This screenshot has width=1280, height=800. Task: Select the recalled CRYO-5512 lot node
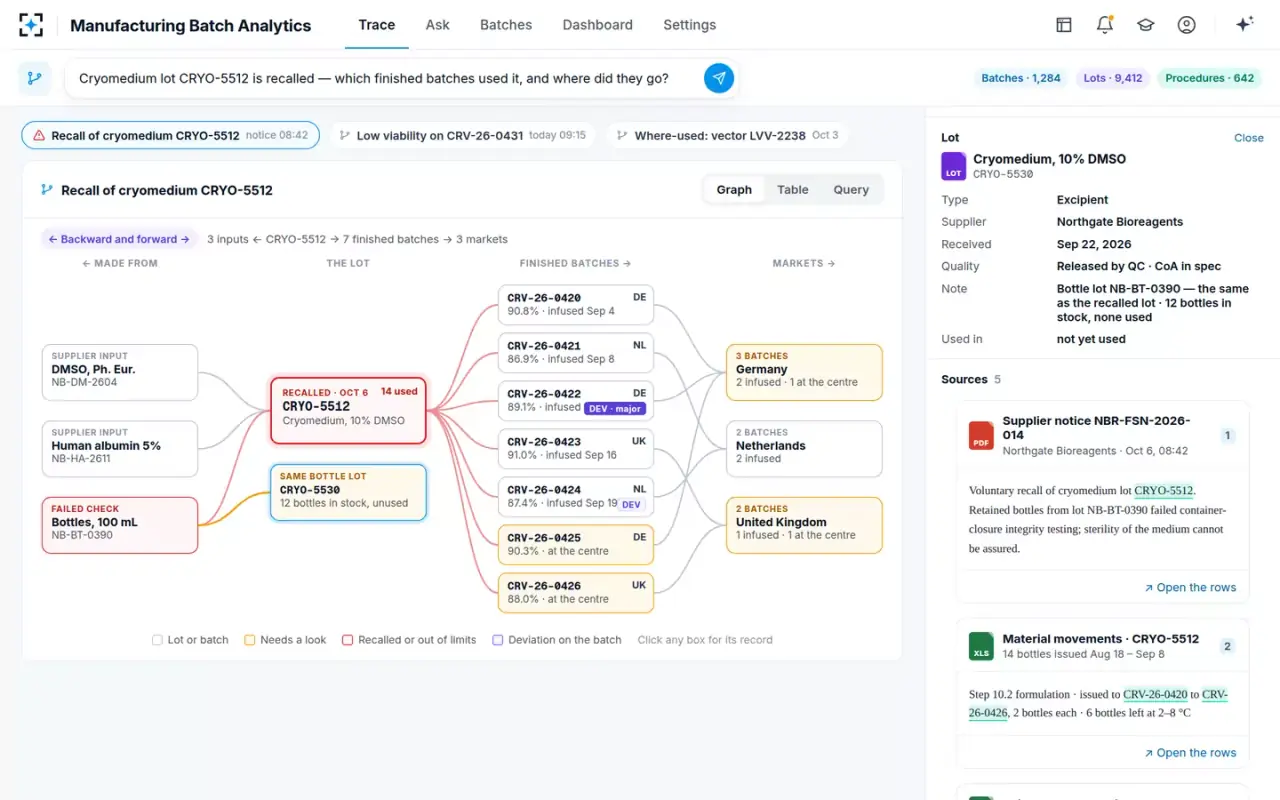click(x=348, y=410)
